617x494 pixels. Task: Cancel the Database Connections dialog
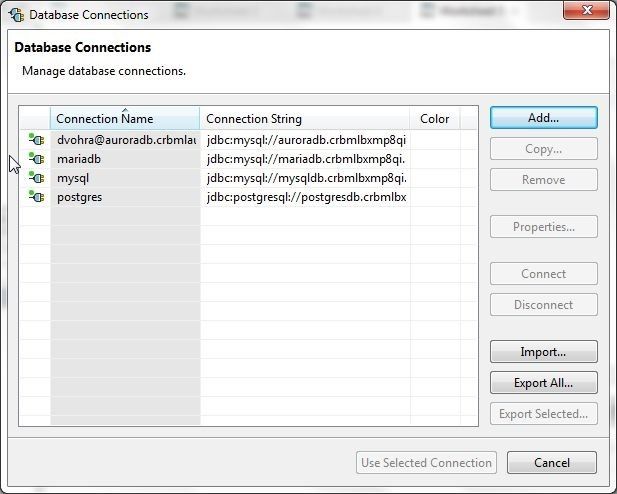click(552, 463)
